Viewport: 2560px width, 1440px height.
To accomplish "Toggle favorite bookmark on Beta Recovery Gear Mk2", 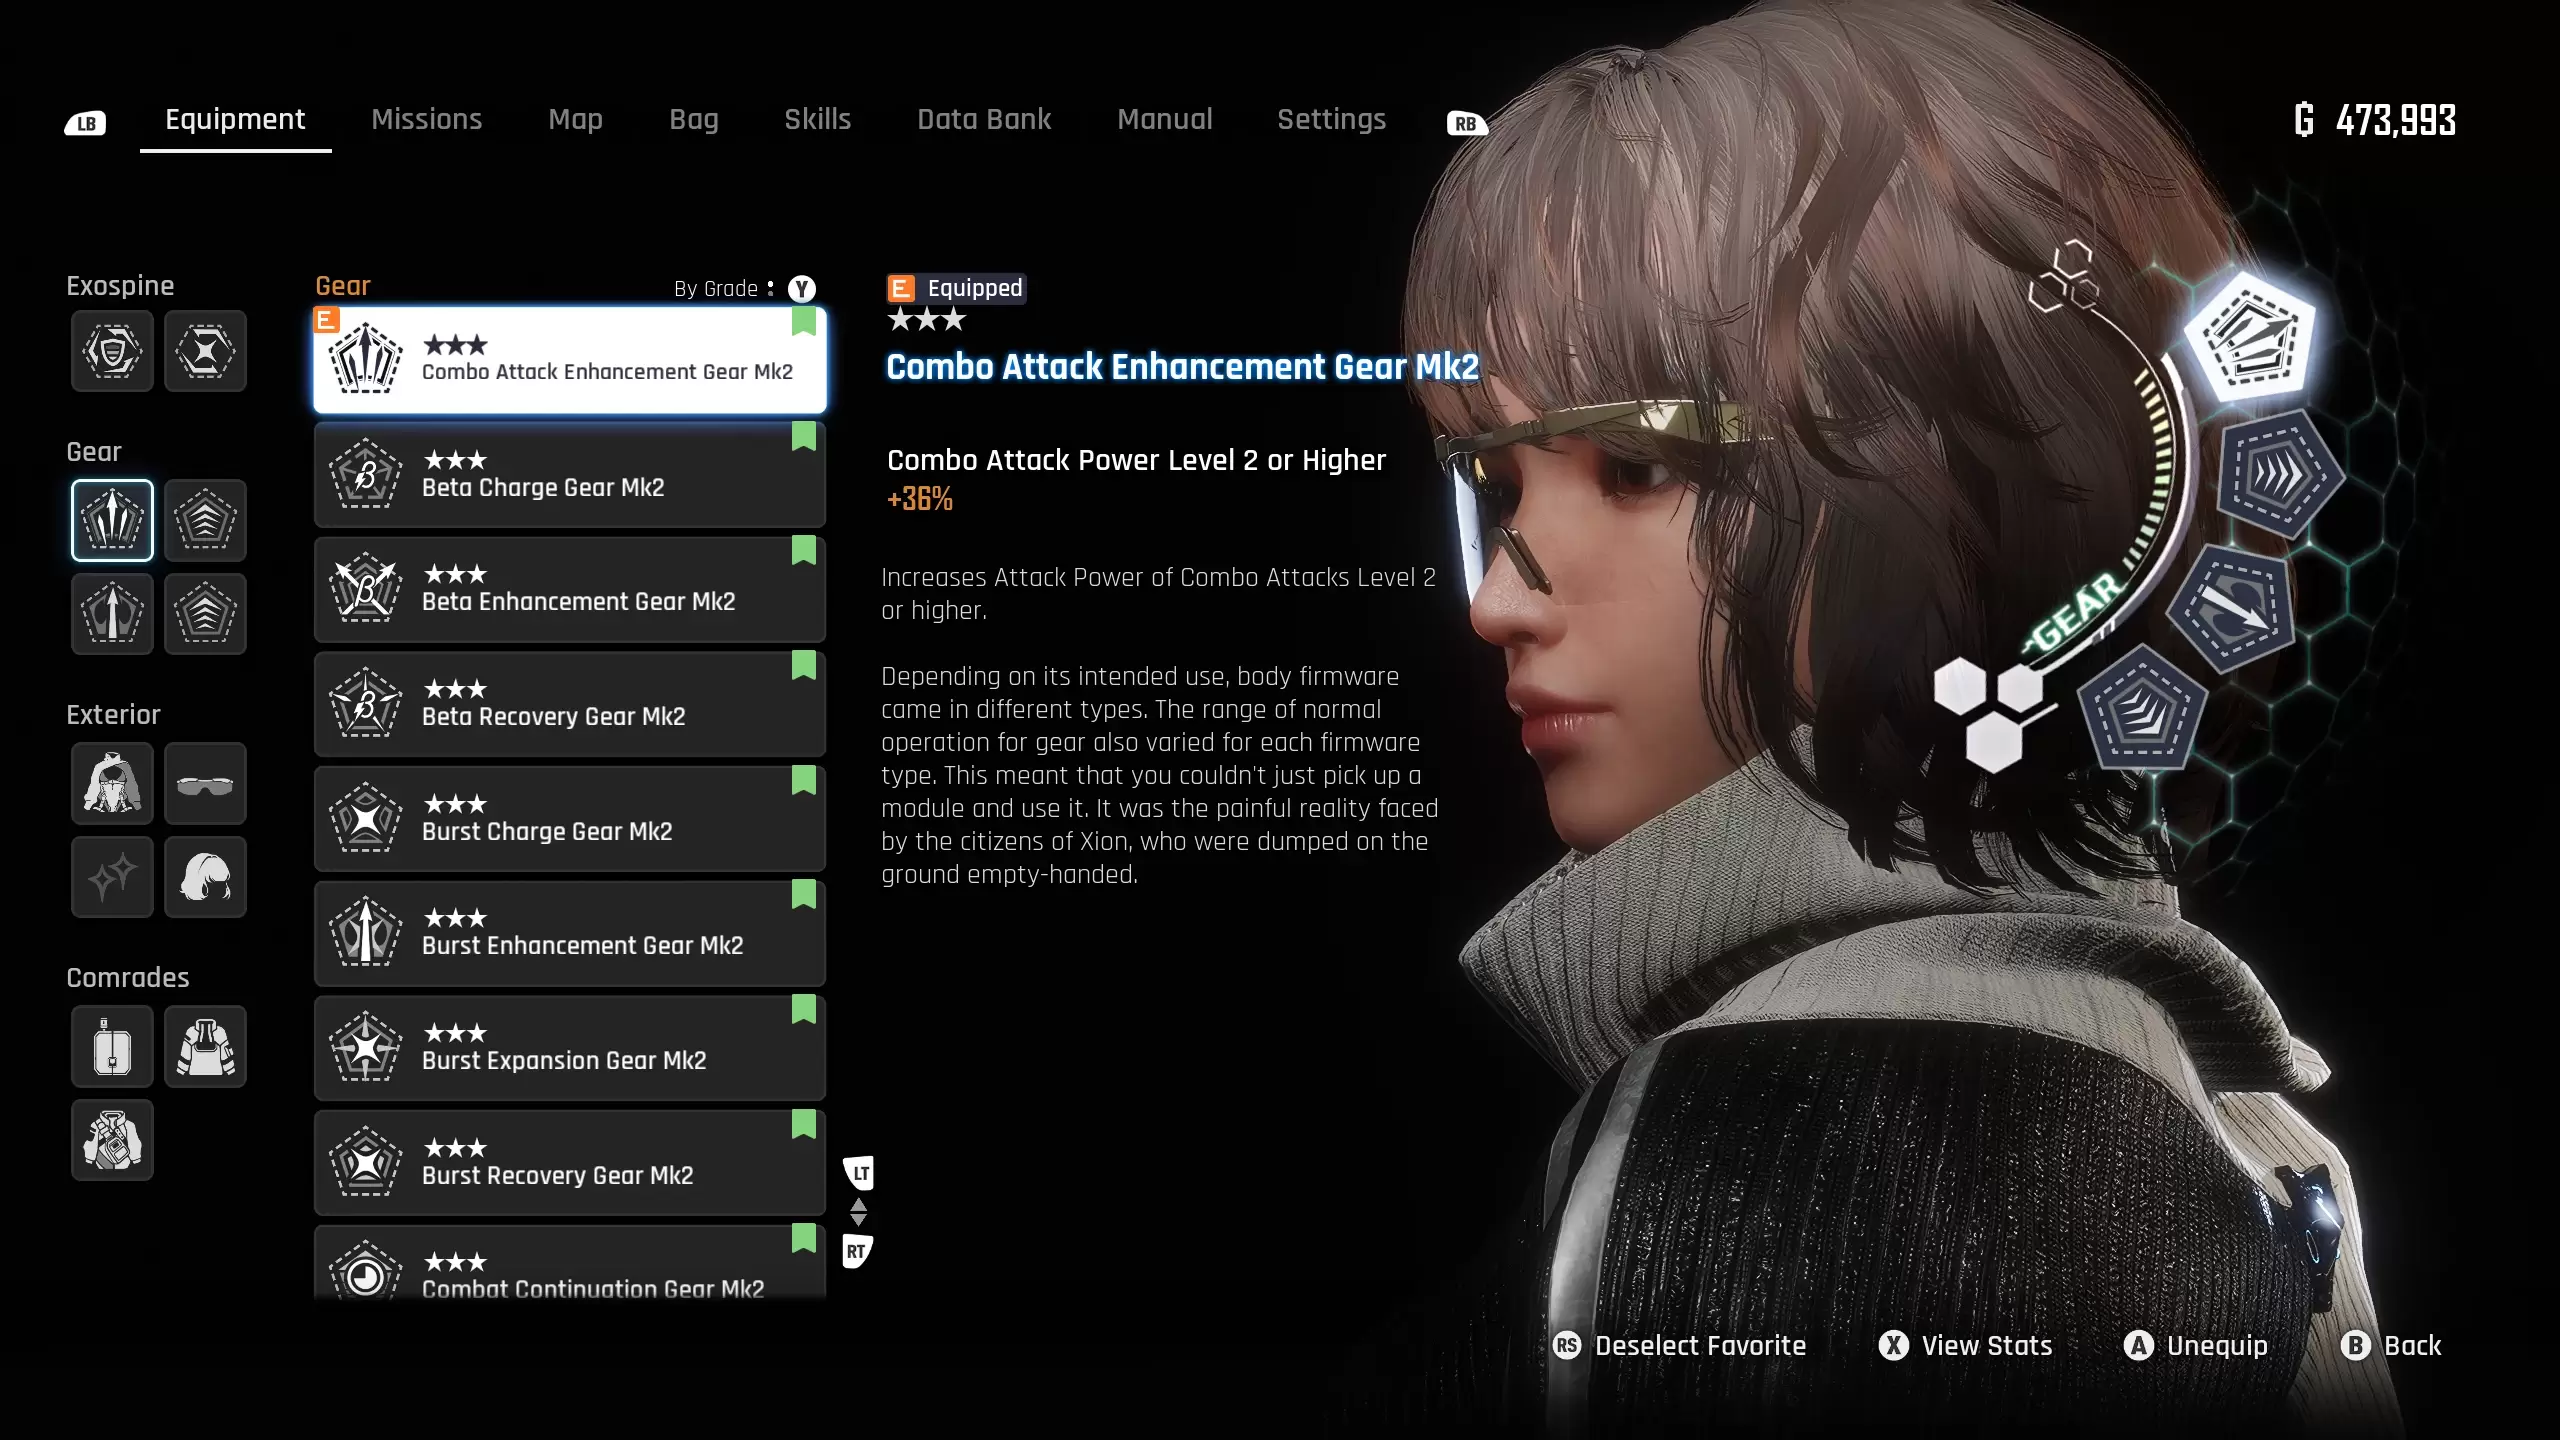I will (804, 665).
